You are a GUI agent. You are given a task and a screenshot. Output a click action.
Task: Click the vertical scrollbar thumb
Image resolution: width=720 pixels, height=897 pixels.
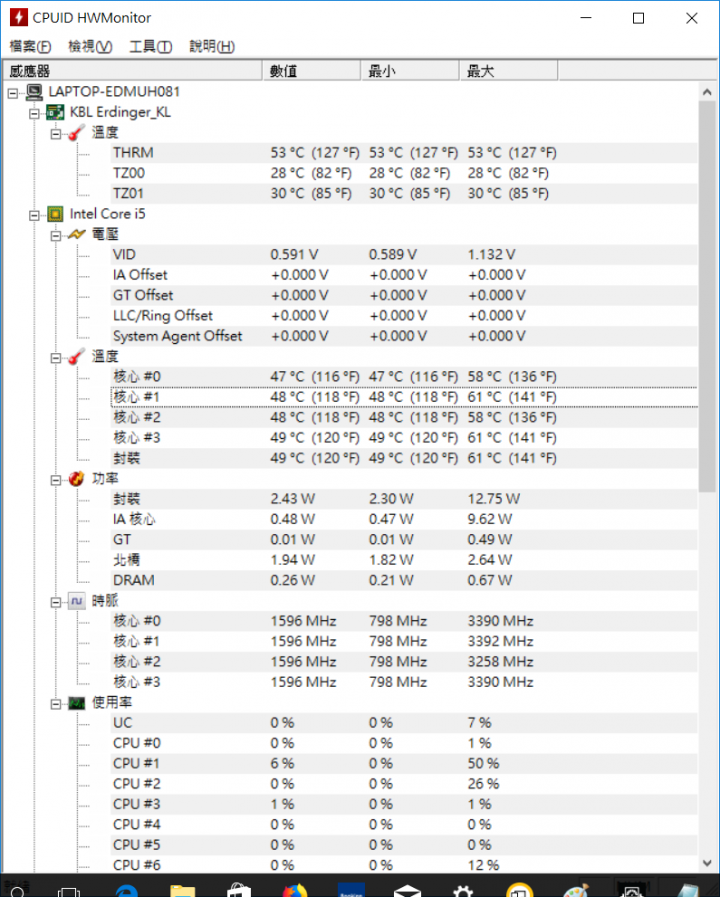pos(707,296)
